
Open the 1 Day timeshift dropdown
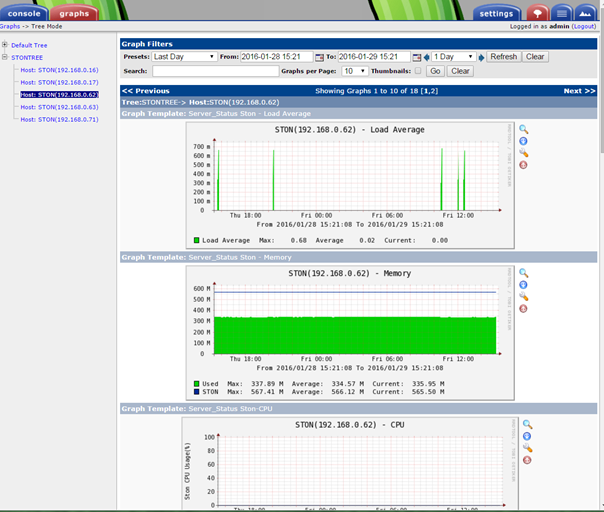(x=454, y=57)
